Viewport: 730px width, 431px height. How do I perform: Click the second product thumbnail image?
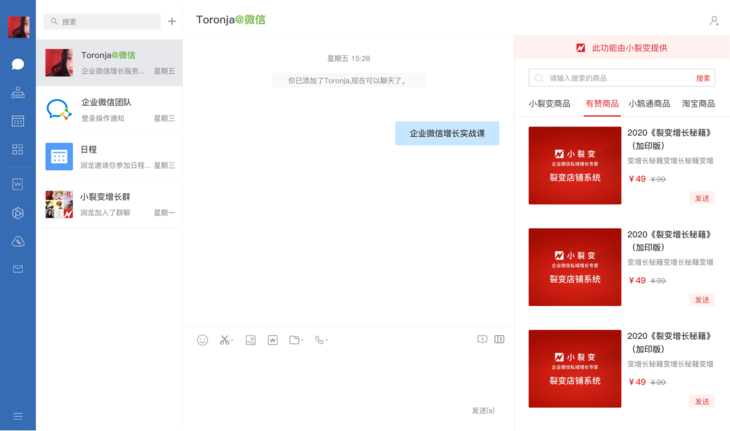point(575,267)
